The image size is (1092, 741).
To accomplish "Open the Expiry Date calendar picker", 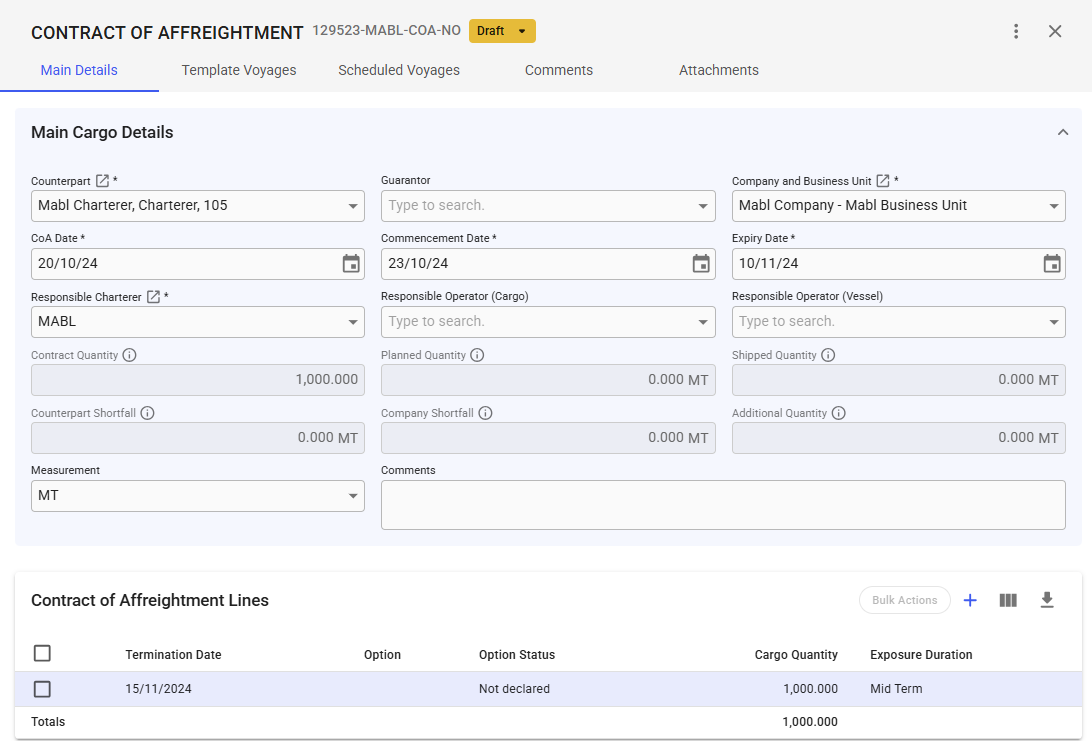I will tap(1052, 264).
